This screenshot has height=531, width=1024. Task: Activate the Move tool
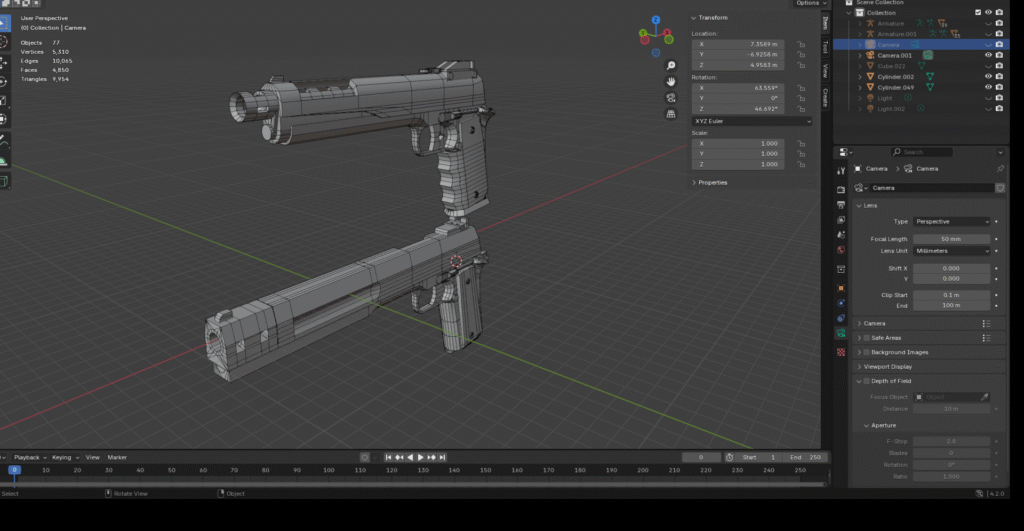point(4,62)
